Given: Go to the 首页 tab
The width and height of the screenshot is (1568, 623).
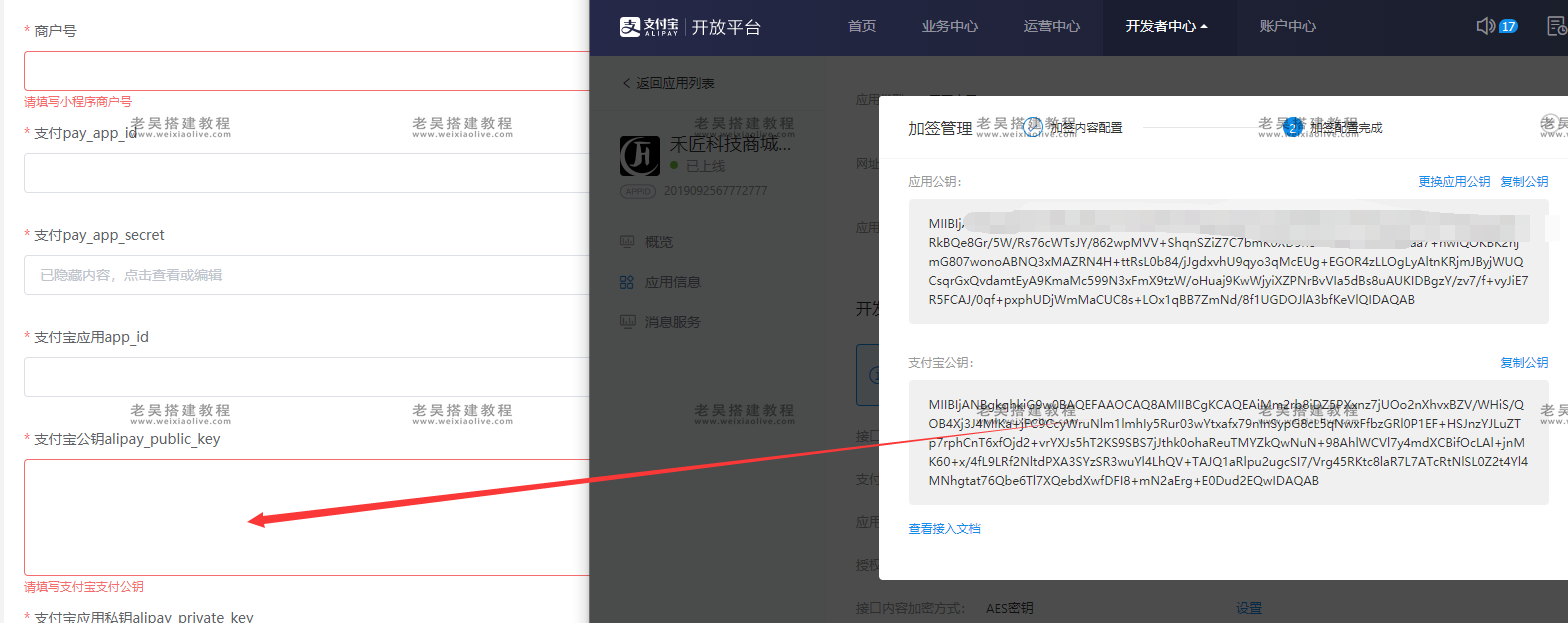Looking at the screenshot, I should pyautogui.click(x=862, y=27).
